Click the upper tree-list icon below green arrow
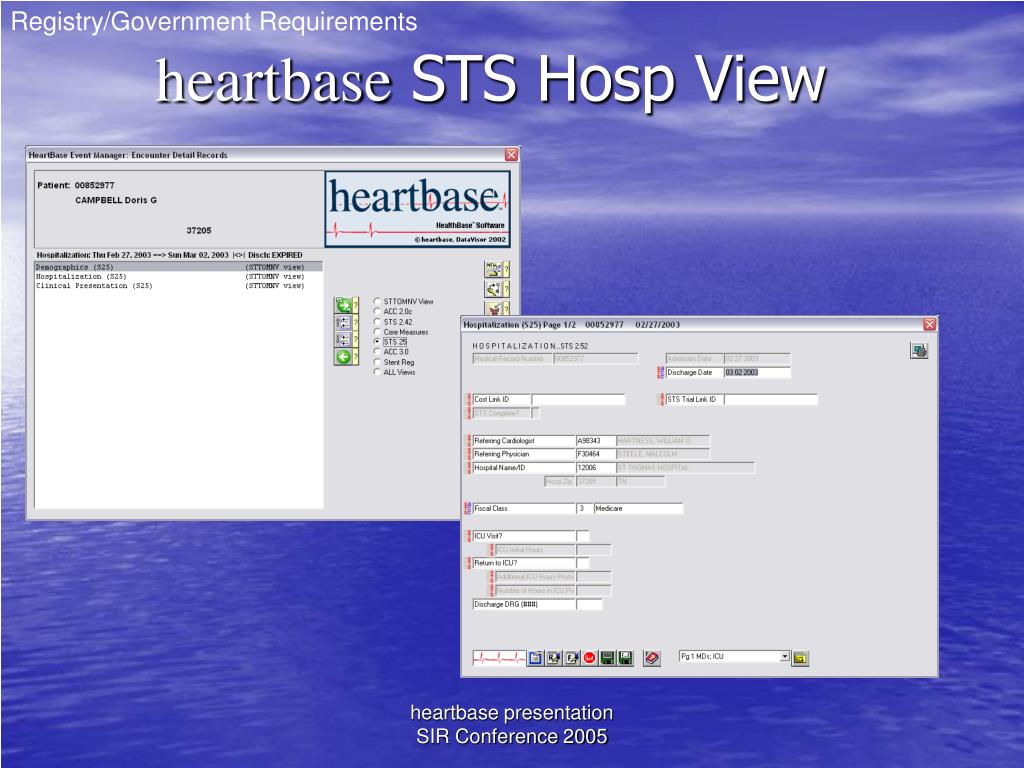 [344, 322]
